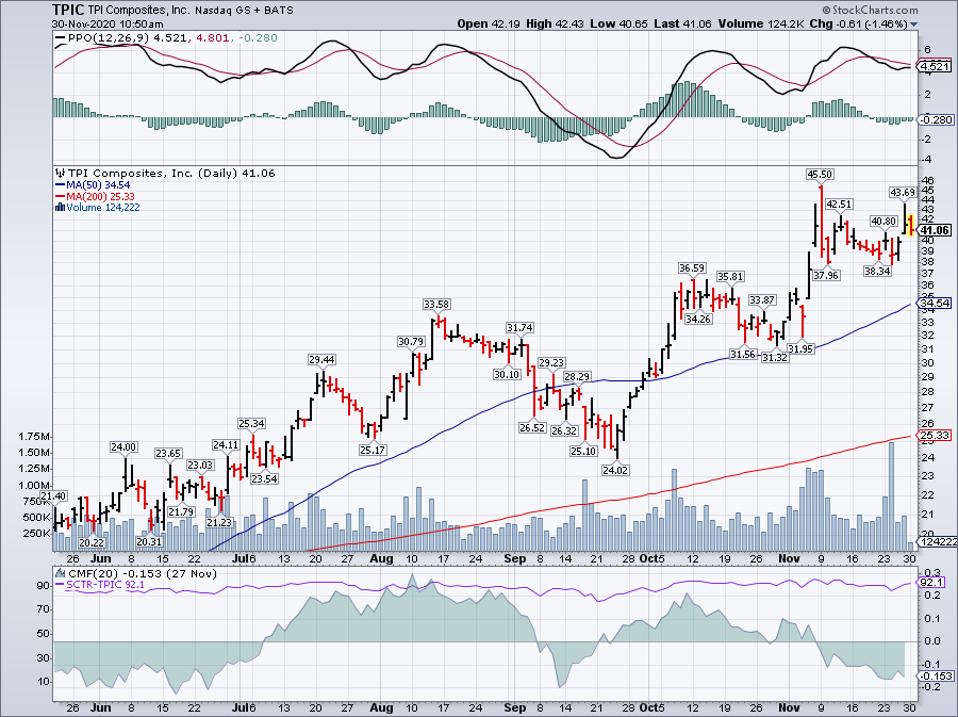The width and height of the screenshot is (958, 717).
Task: Click the Last 41.06 quote in header
Action: (x=684, y=24)
